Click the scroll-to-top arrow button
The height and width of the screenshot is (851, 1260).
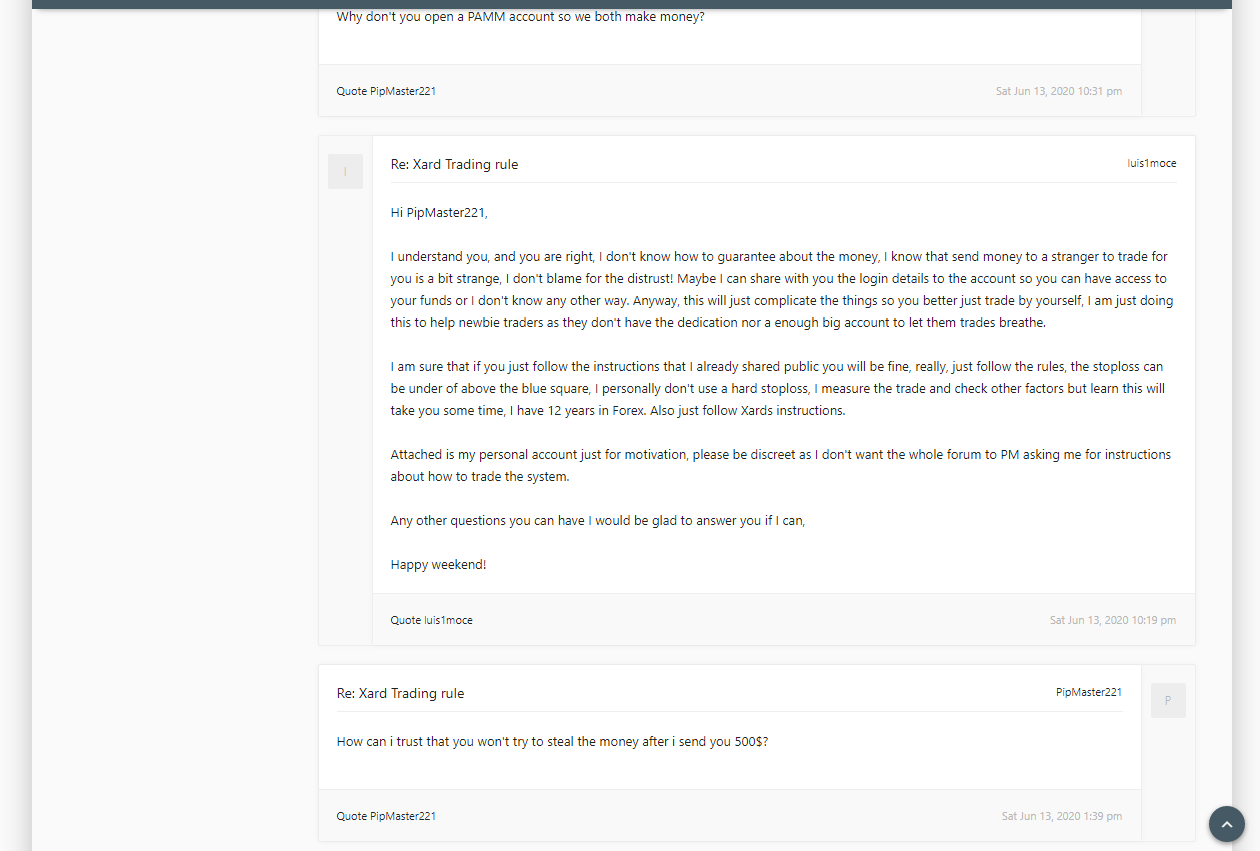(1227, 824)
